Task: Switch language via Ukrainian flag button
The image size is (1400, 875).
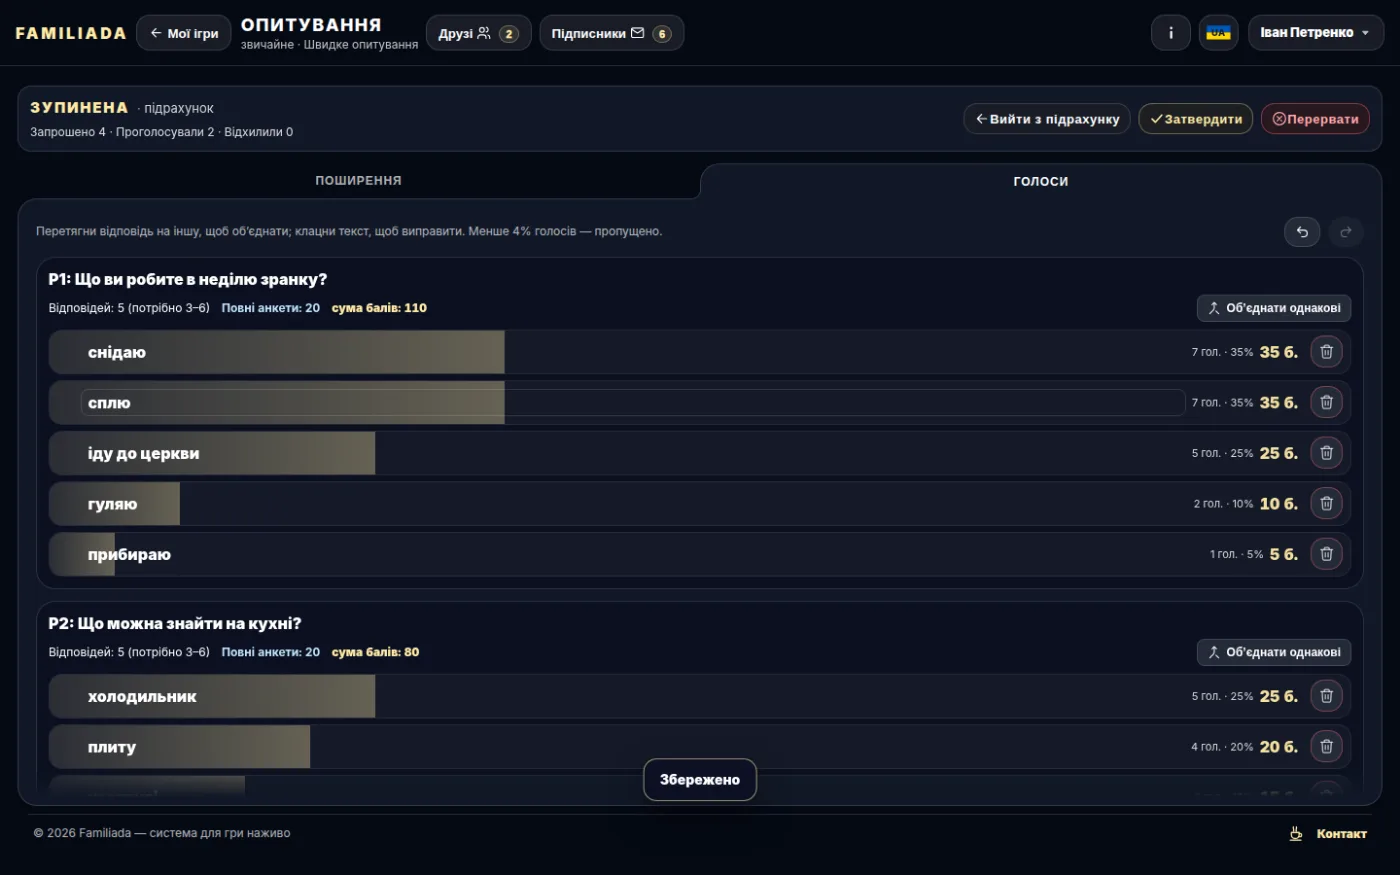Action: [1218, 33]
